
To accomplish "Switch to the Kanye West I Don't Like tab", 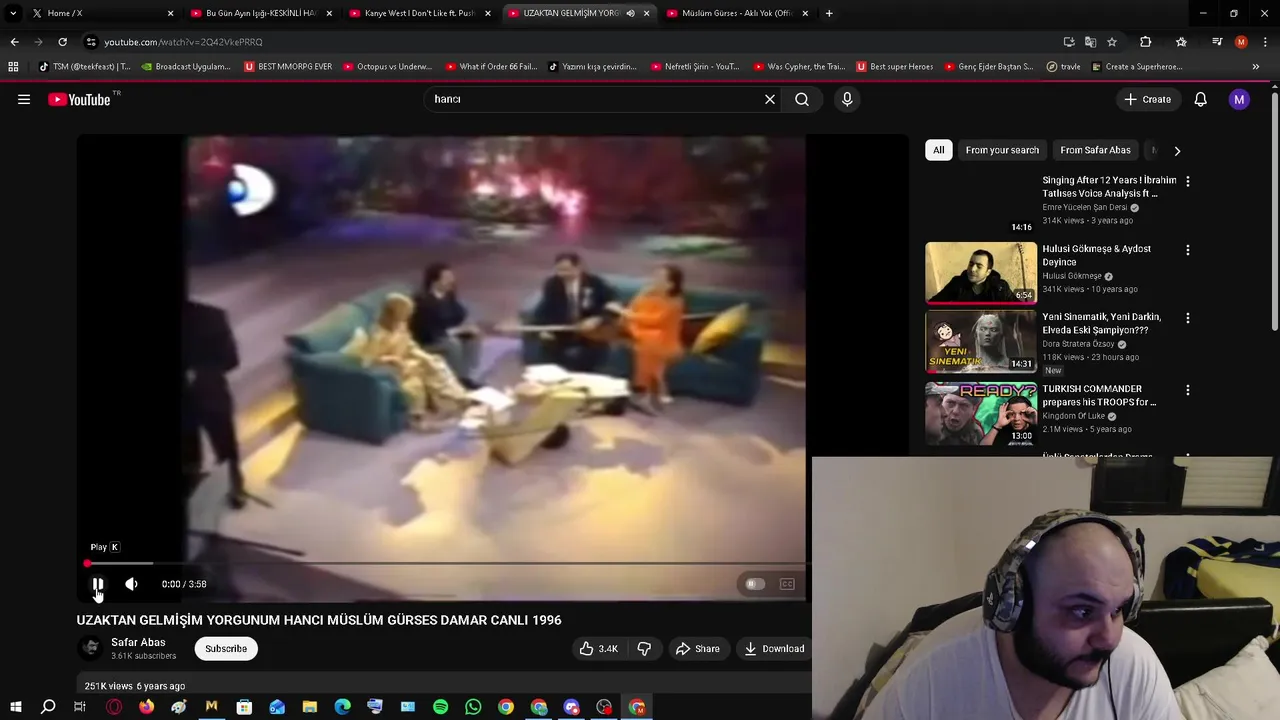I will point(419,13).
